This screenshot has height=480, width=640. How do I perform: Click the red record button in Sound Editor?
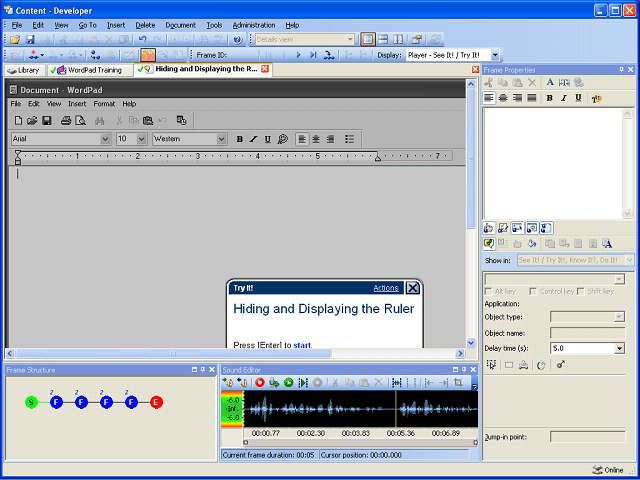coord(259,383)
